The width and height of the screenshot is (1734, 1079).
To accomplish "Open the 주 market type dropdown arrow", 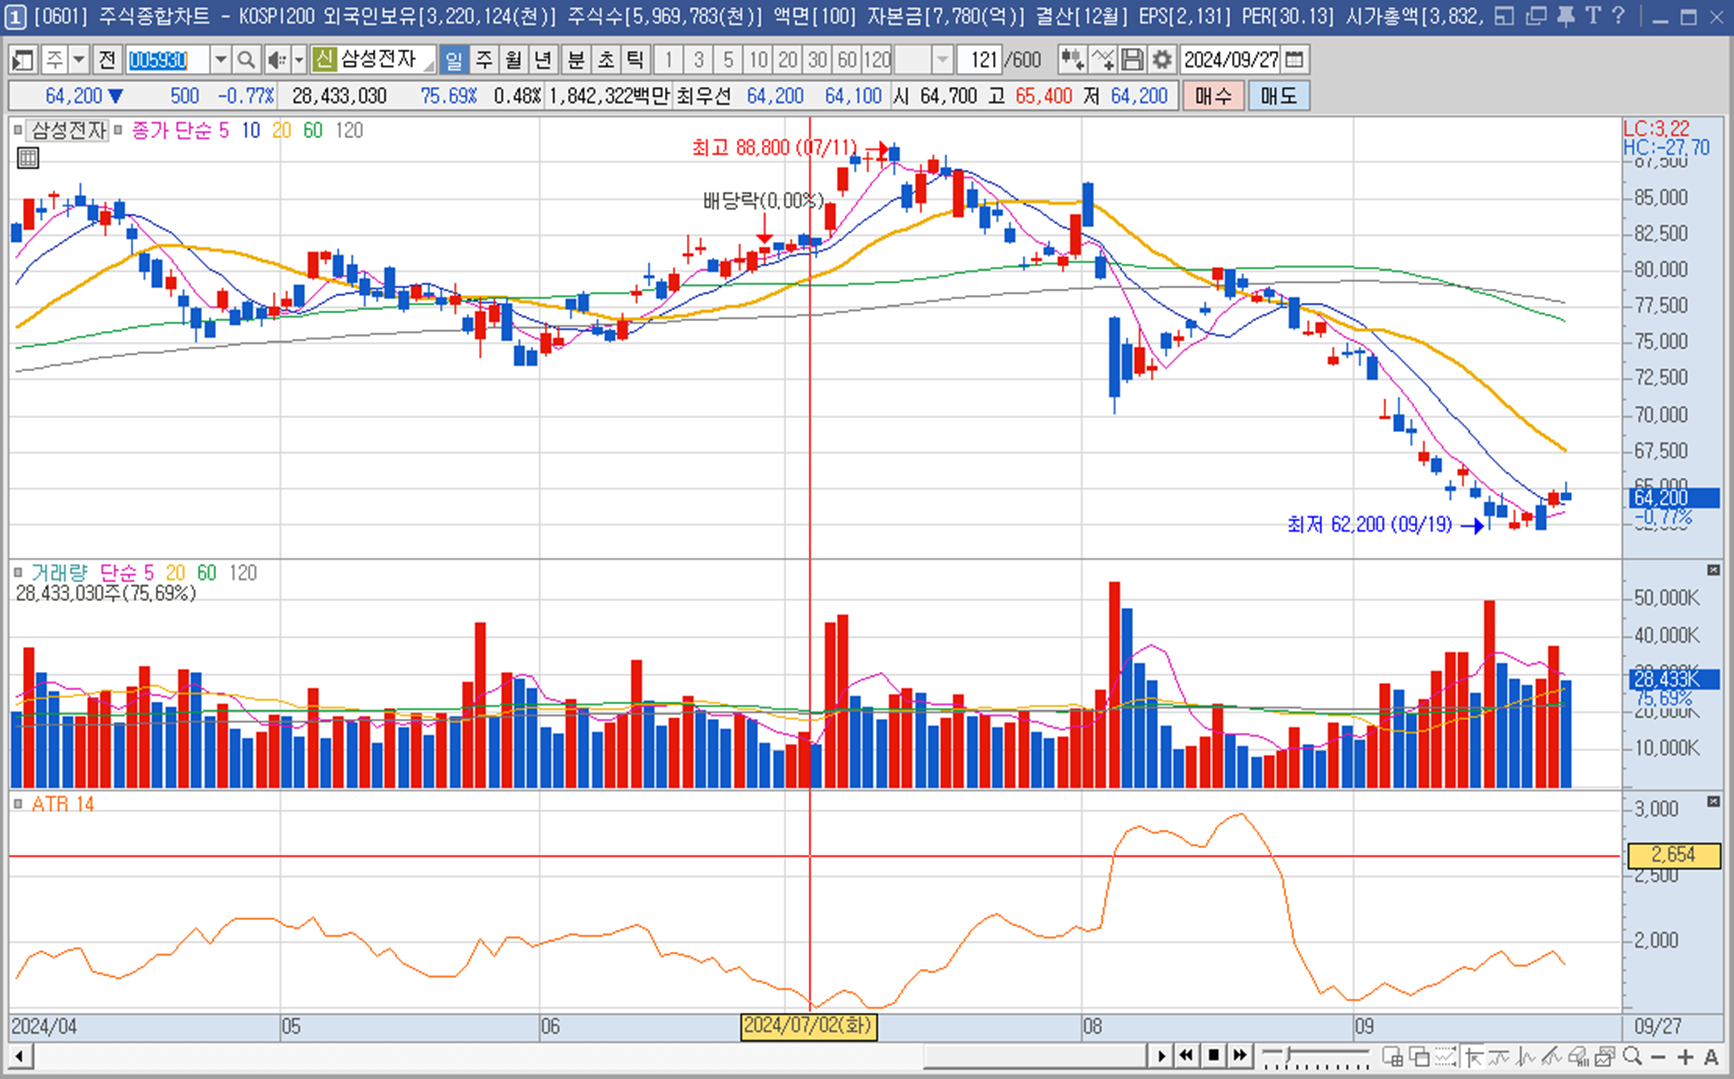I will (x=78, y=60).
